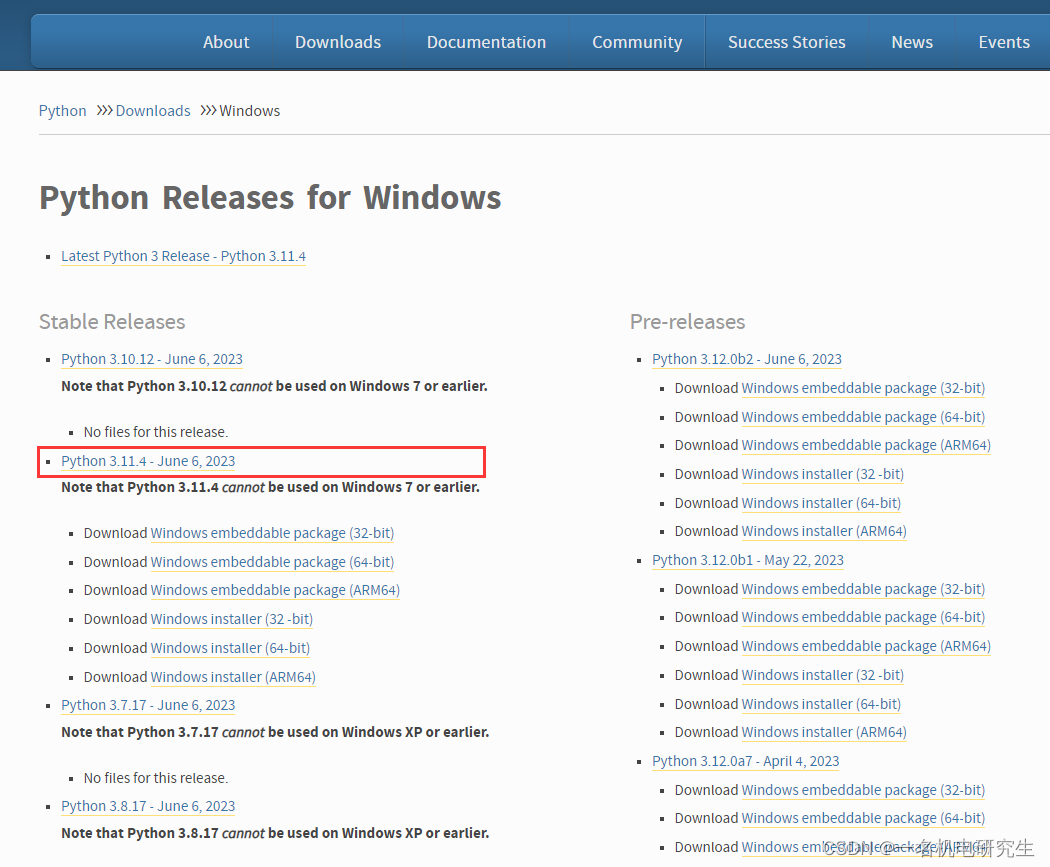
Task: Open the Downloads navigation menu
Action: (x=338, y=42)
